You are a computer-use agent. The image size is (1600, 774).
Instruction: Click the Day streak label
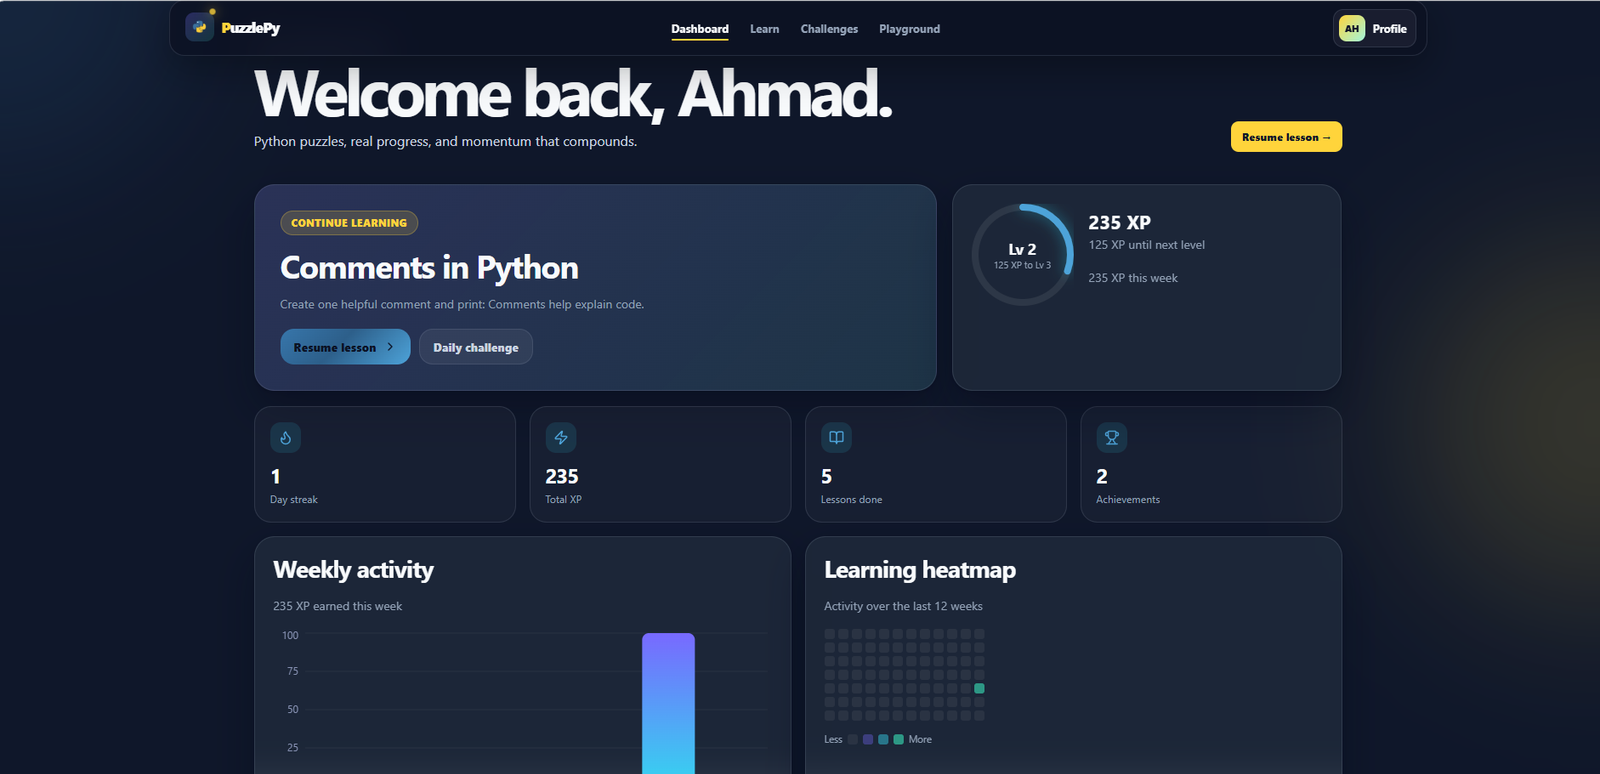pos(294,500)
